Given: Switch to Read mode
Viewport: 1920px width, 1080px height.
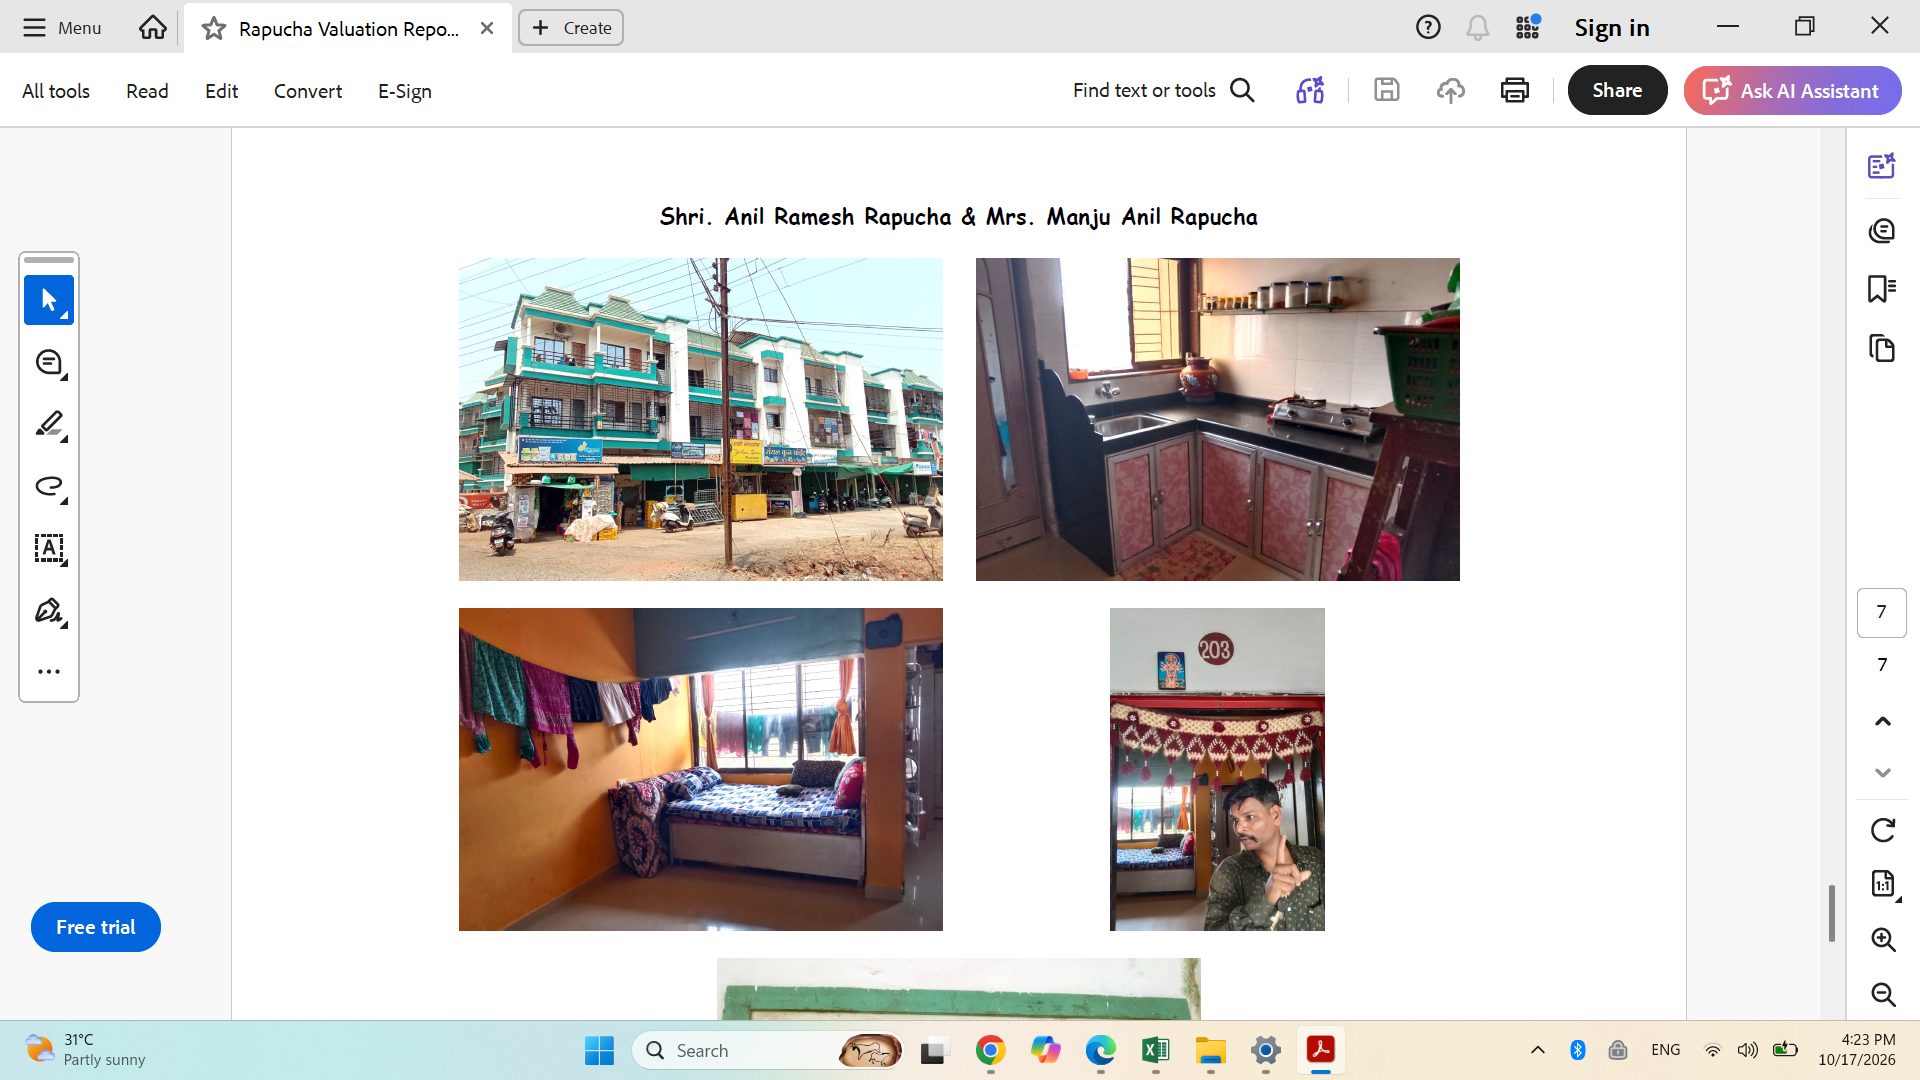Looking at the screenshot, I should click(x=147, y=91).
